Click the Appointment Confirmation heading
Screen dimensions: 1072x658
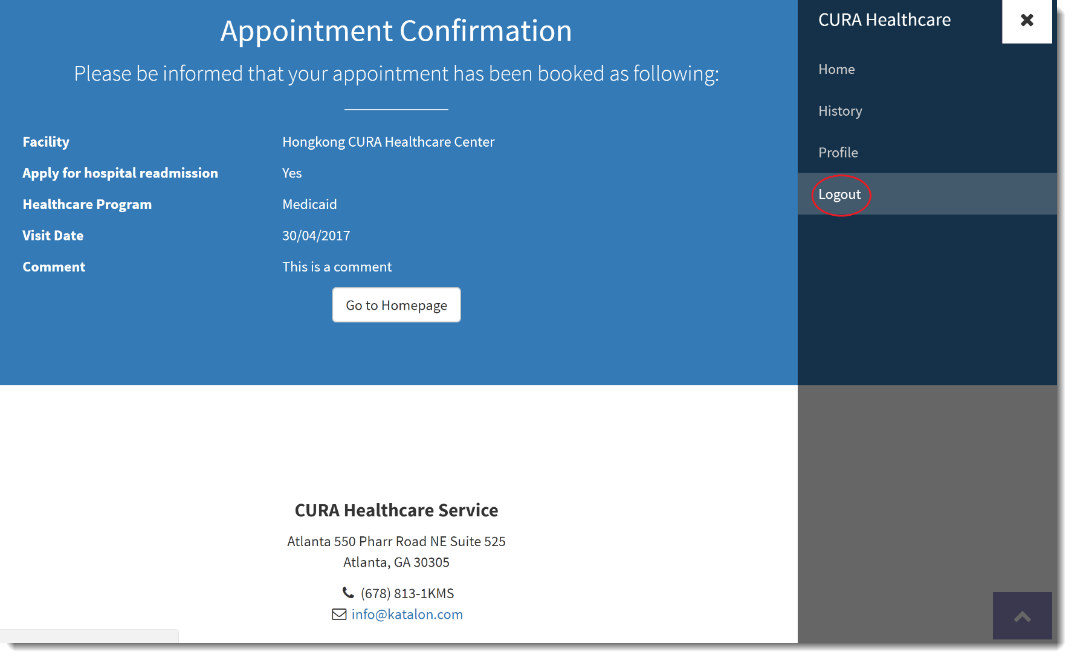396,31
